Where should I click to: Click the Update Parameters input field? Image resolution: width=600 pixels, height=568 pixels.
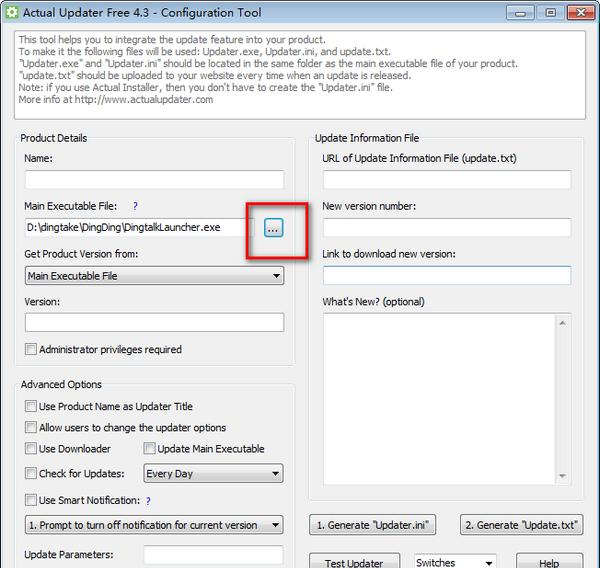[213, 555]
